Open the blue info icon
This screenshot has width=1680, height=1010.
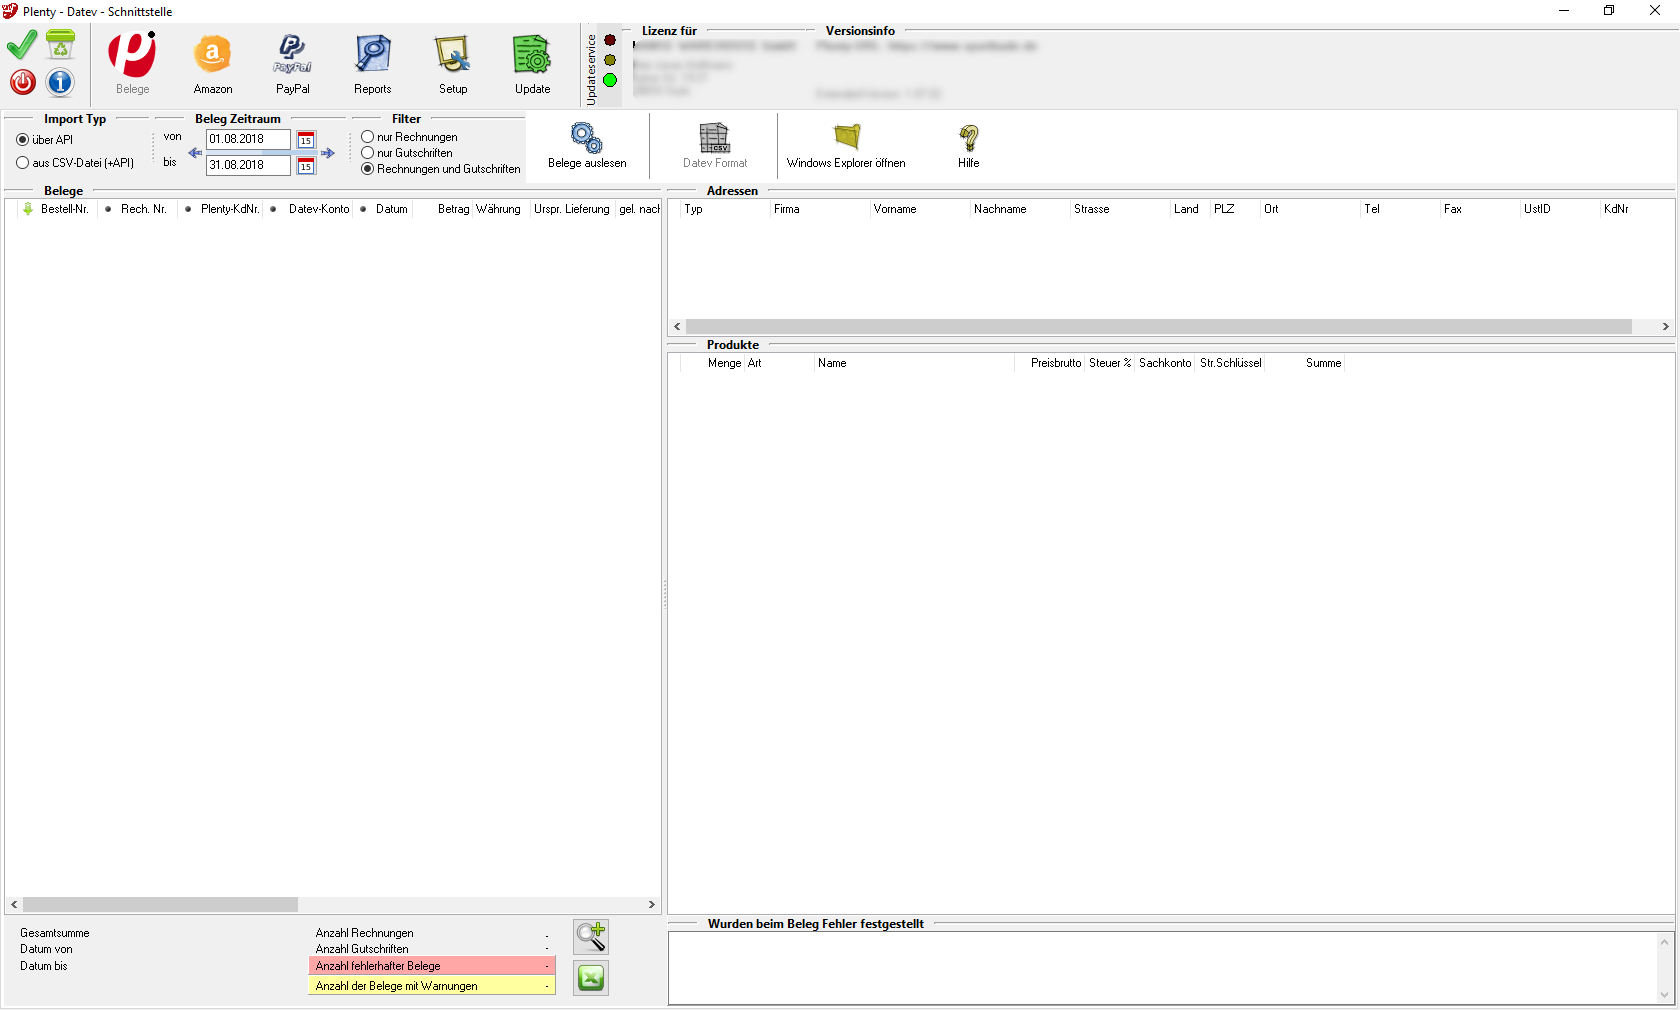60,82
